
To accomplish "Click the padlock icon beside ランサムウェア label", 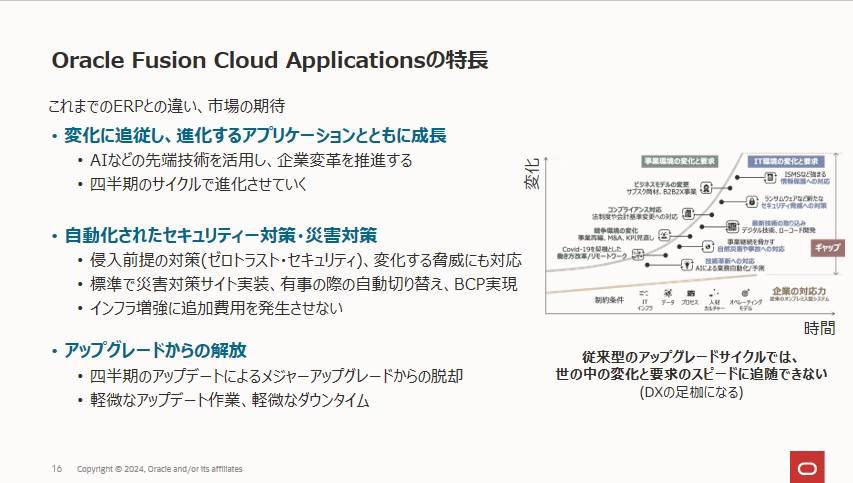I will click(x=752, y=202).
